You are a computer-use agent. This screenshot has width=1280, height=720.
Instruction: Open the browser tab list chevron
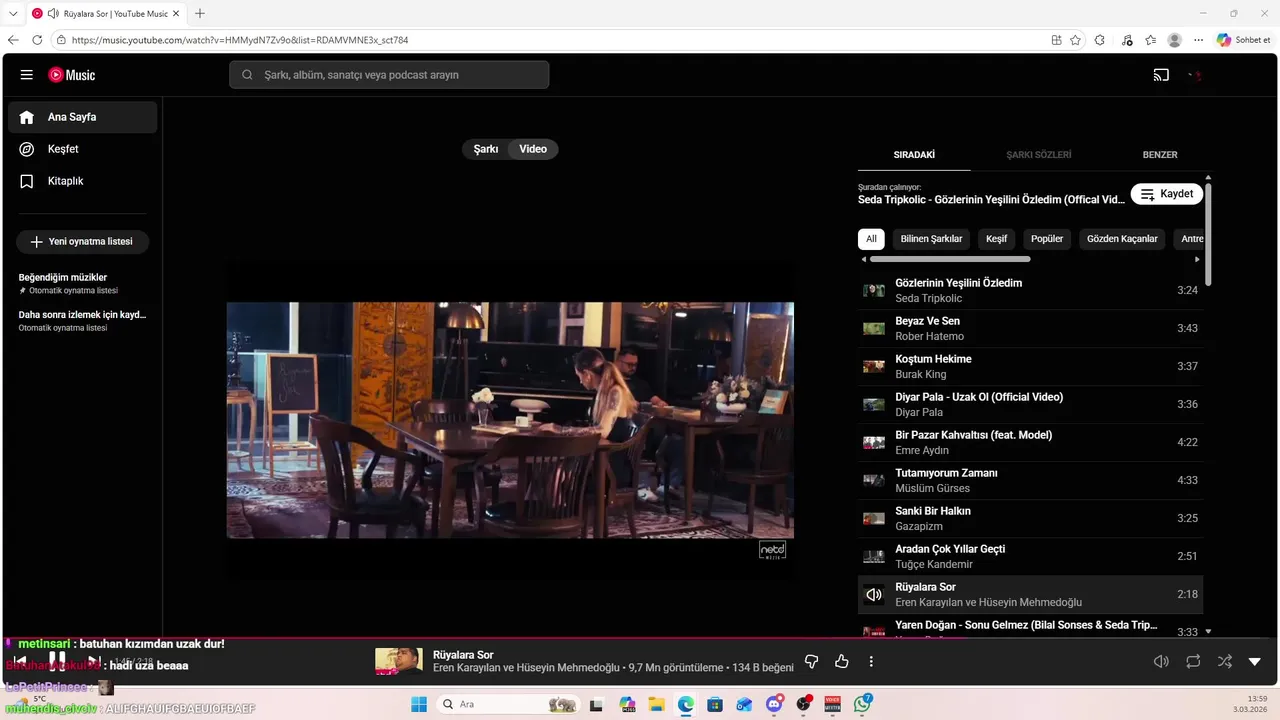pos(13,13)
